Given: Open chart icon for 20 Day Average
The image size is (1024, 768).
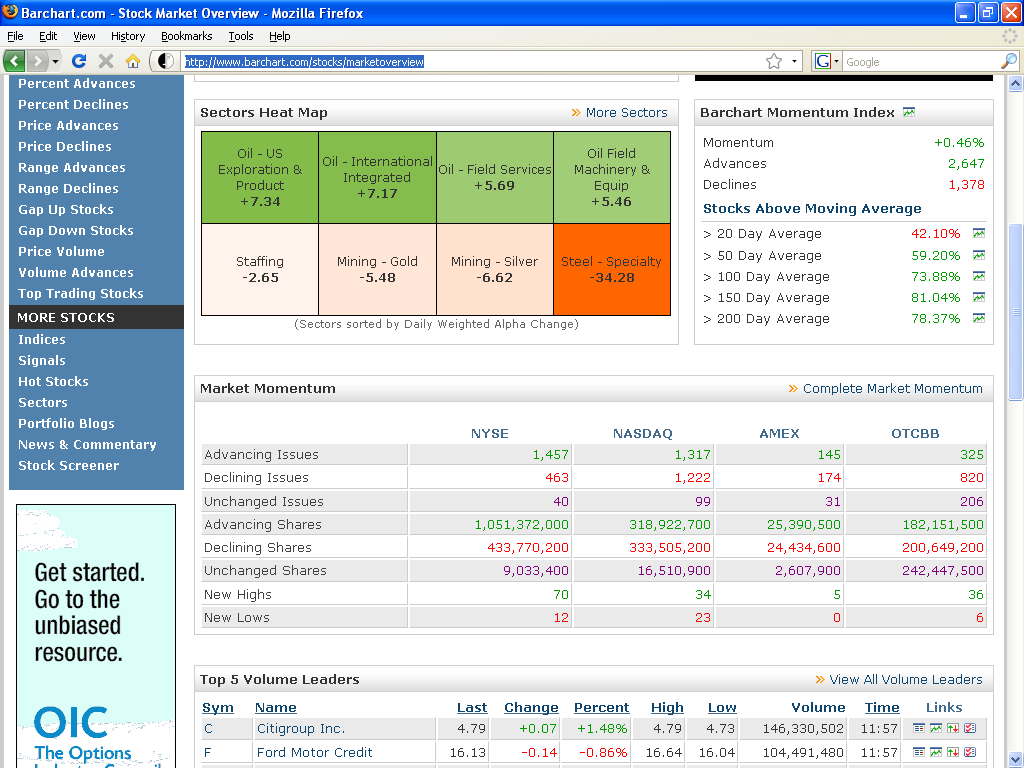Looking at the screenshot, I should [x=978, y=233].
